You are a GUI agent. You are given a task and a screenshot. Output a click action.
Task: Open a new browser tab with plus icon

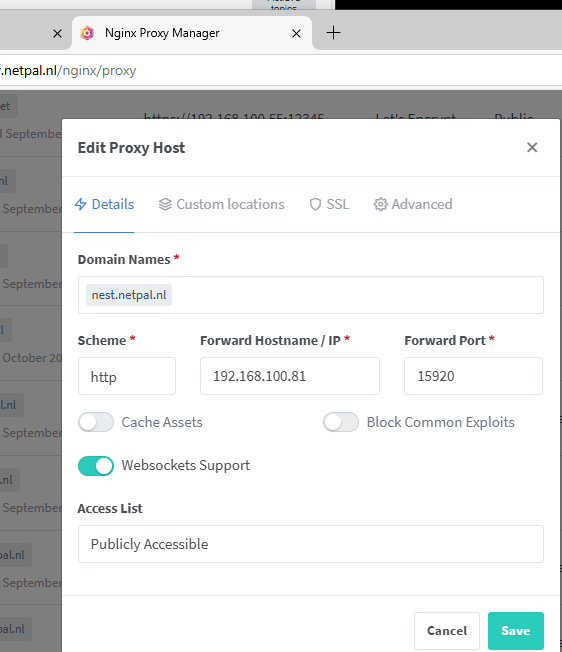coord(333,32)
